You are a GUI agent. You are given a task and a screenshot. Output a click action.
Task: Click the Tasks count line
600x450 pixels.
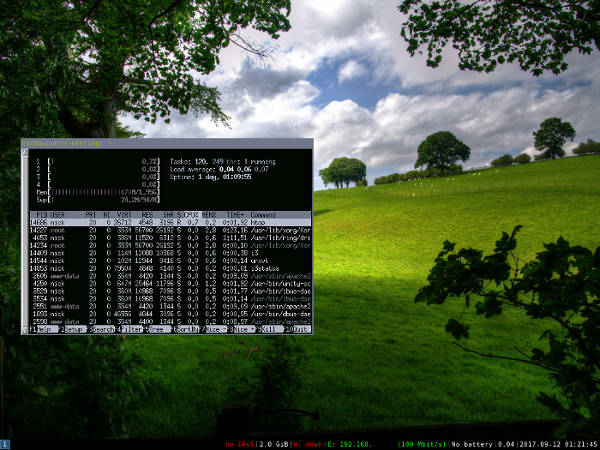click(223, 162)
